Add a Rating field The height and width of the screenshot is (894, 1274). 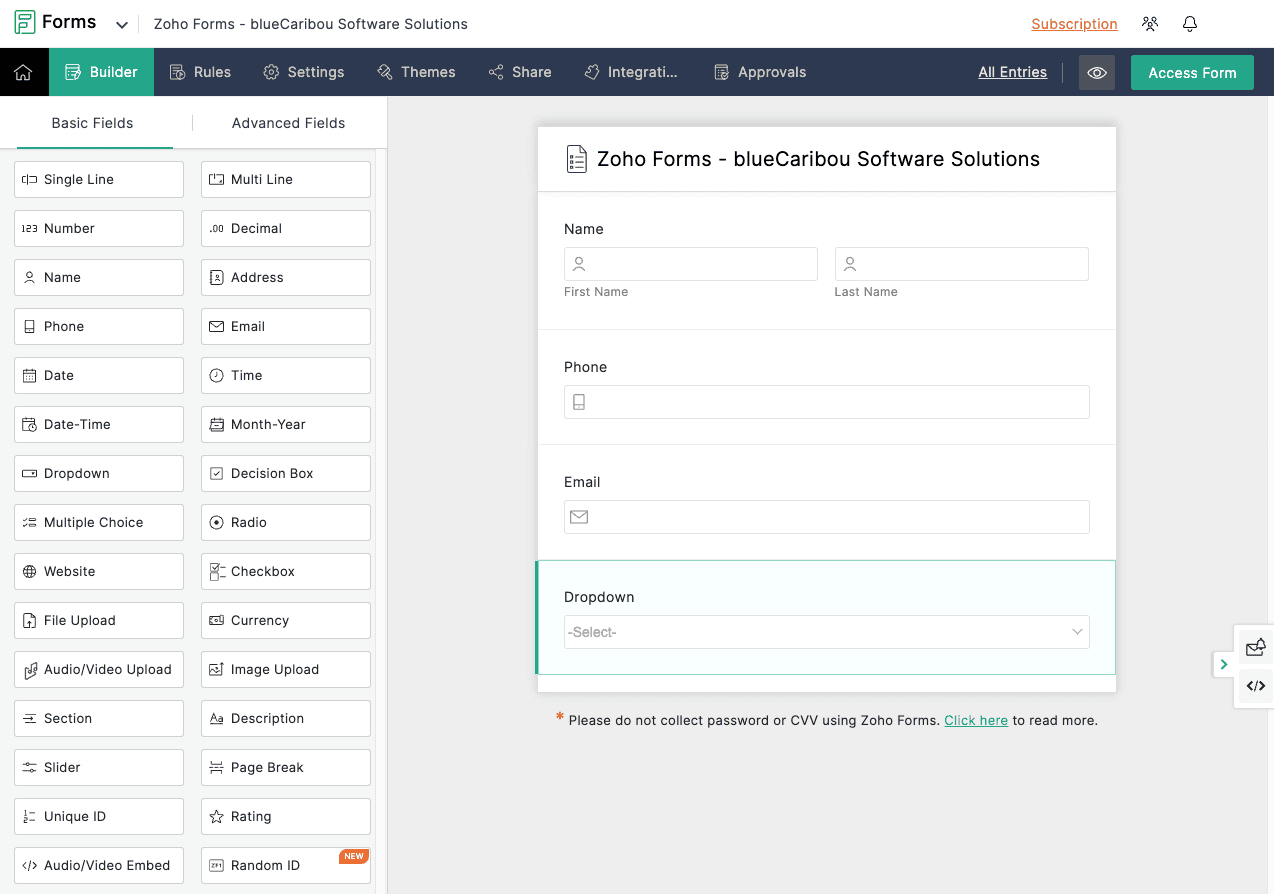(x=286, y=816)
